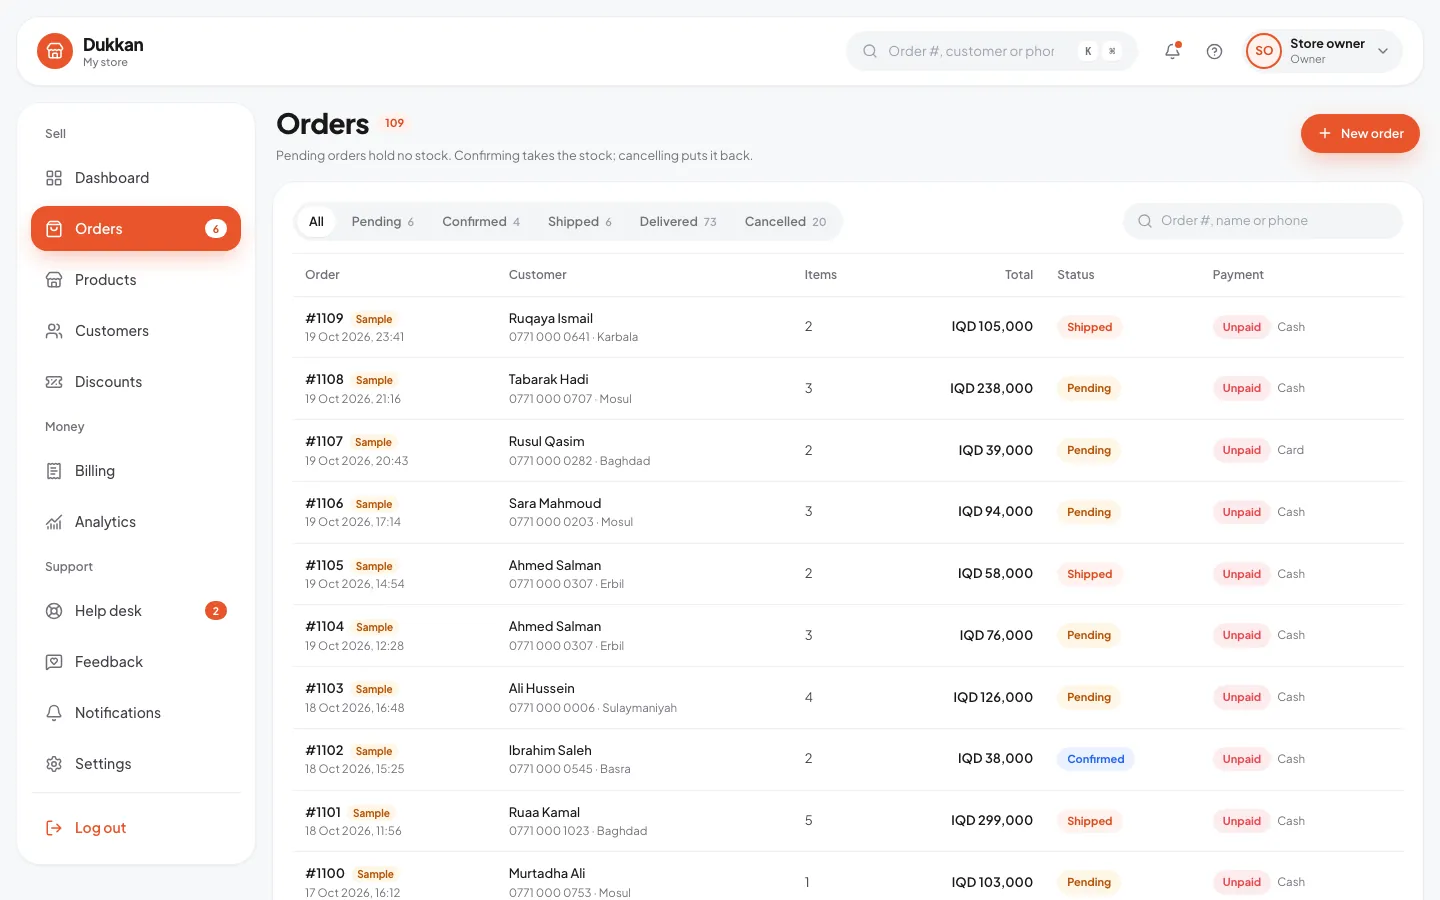Switch to the Delivered tab

678,222
